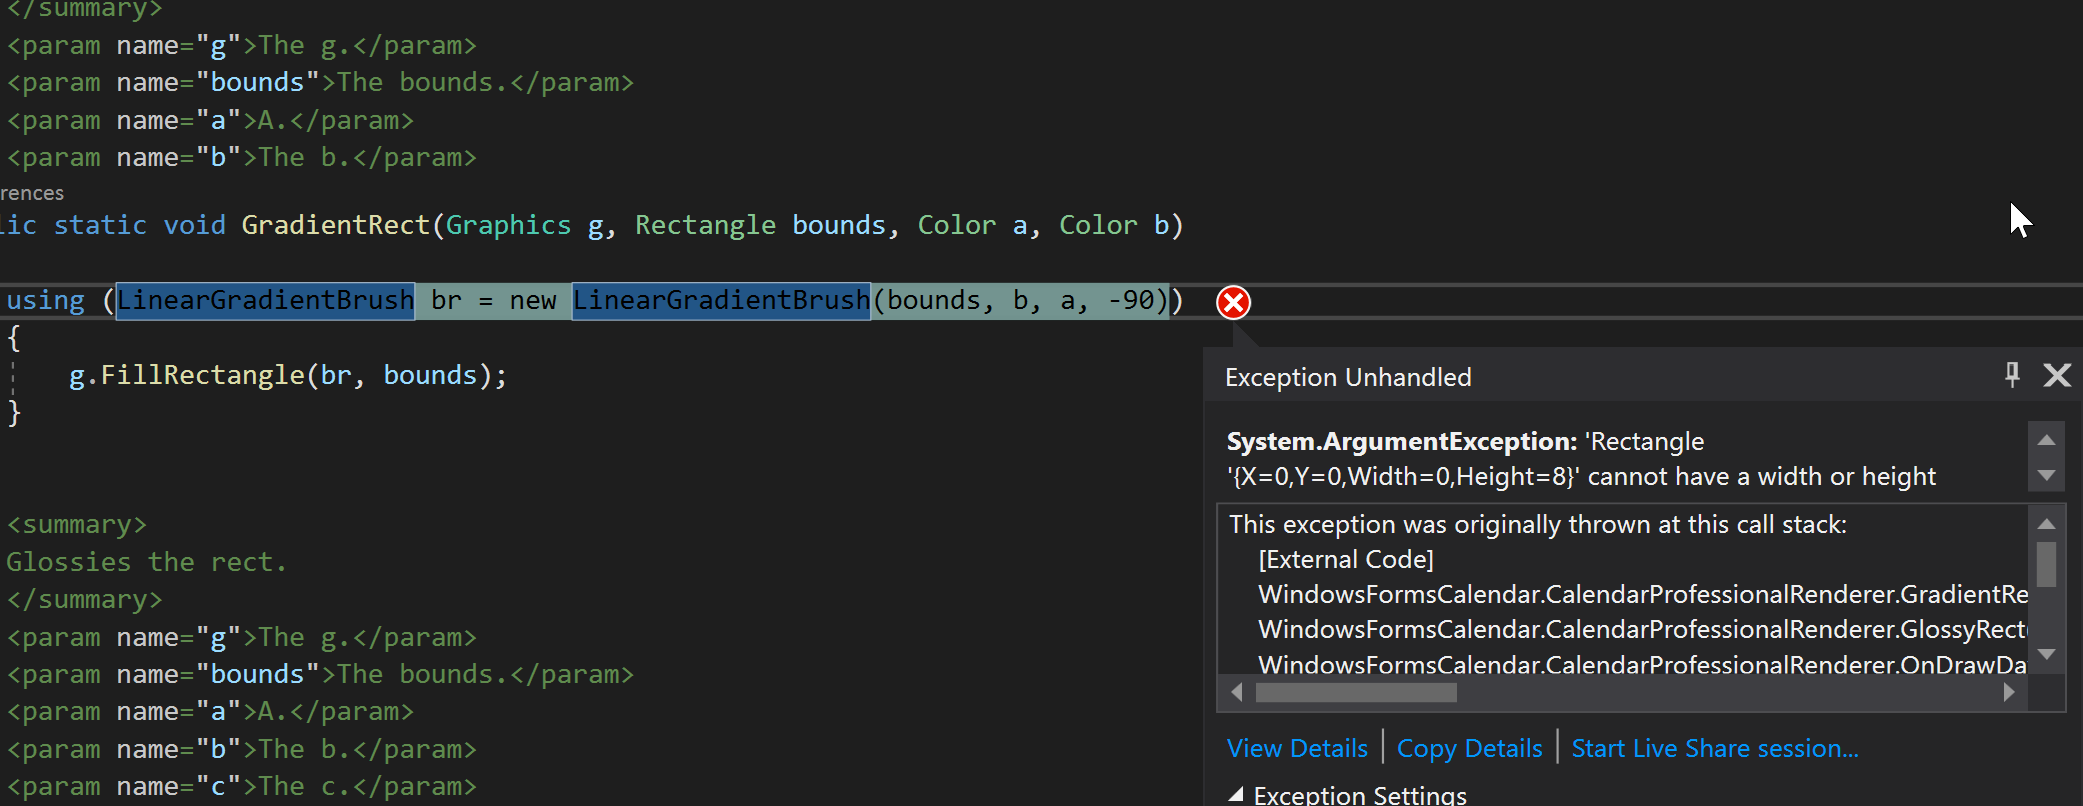Click the 'static' keyword

coord(100,225)
